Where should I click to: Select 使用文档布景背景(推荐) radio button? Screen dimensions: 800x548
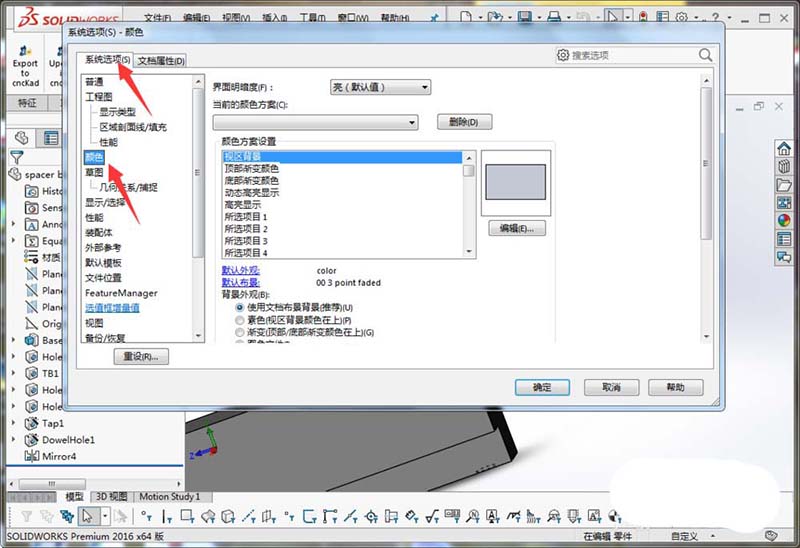(240, 308)
